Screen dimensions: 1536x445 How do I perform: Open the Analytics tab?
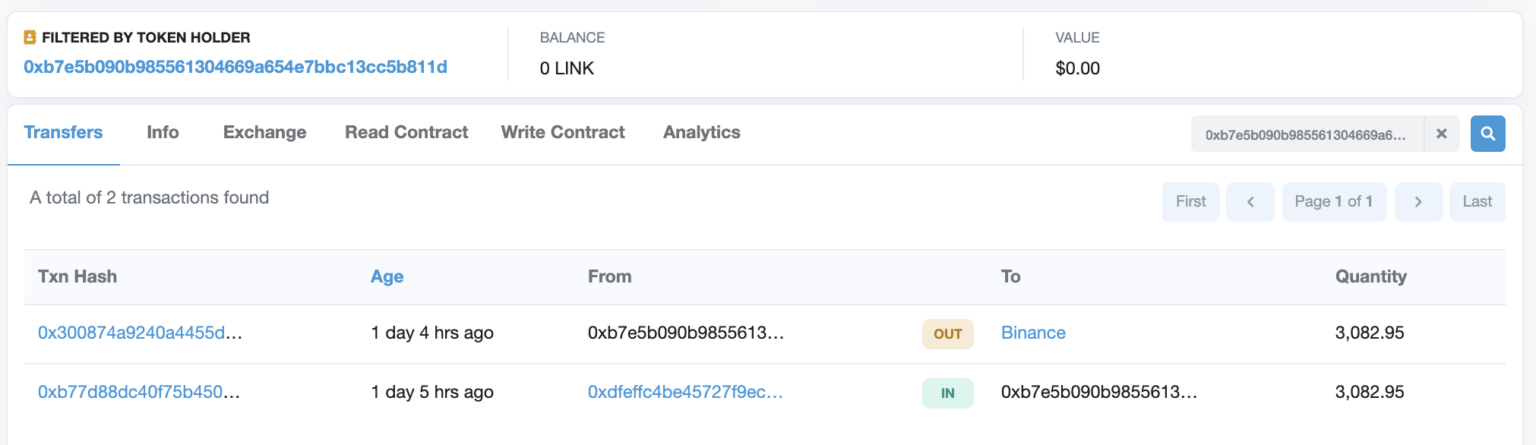(x=702, y=132)
